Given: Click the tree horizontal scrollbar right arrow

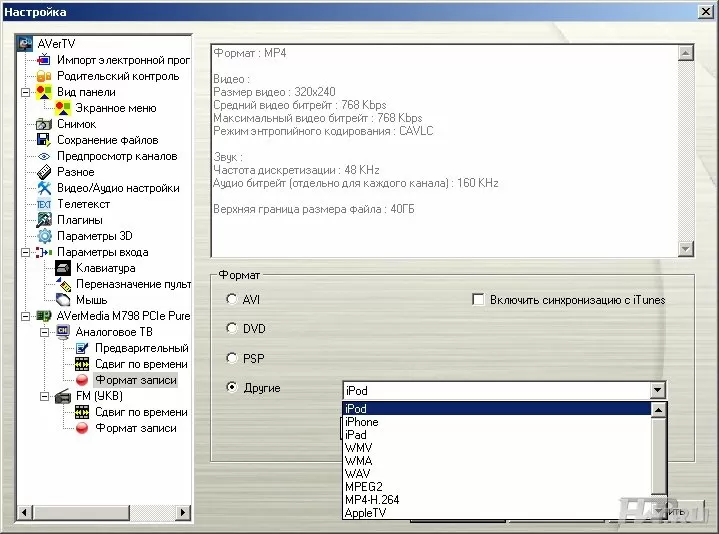Looking at the screenshot, I should (183, 513).
